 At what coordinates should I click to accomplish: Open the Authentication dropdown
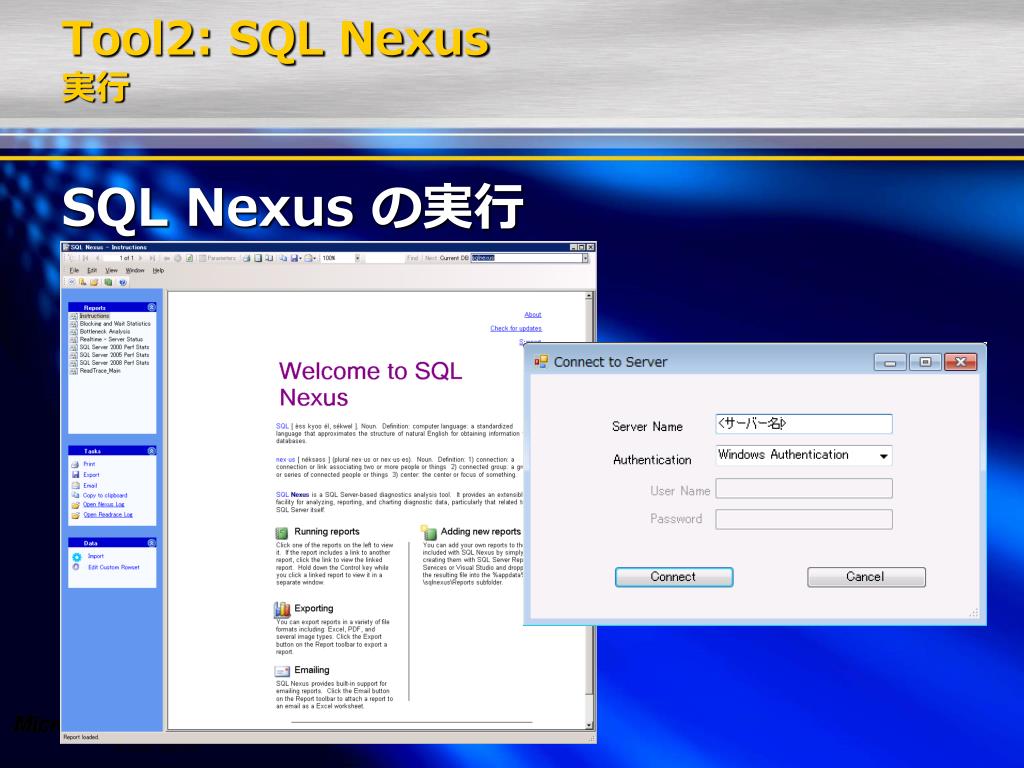tap(886, 455)
